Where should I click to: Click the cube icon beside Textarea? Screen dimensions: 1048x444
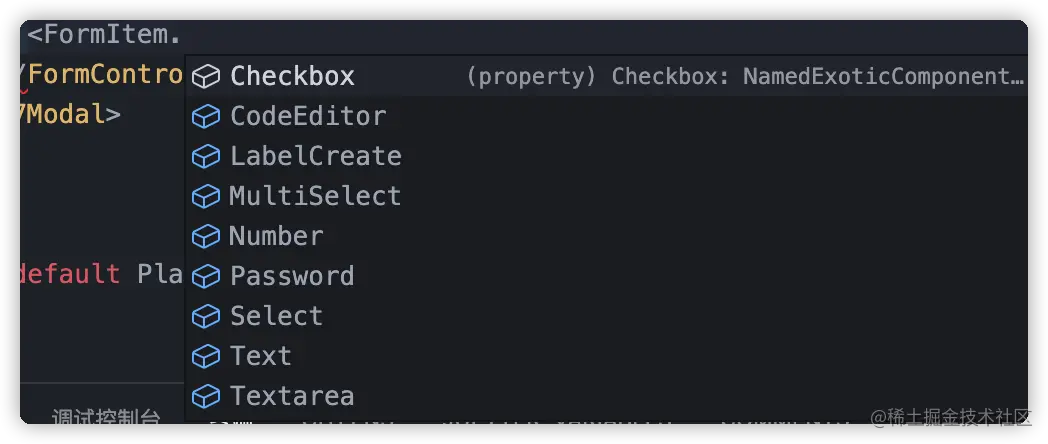tap(206, 397)
